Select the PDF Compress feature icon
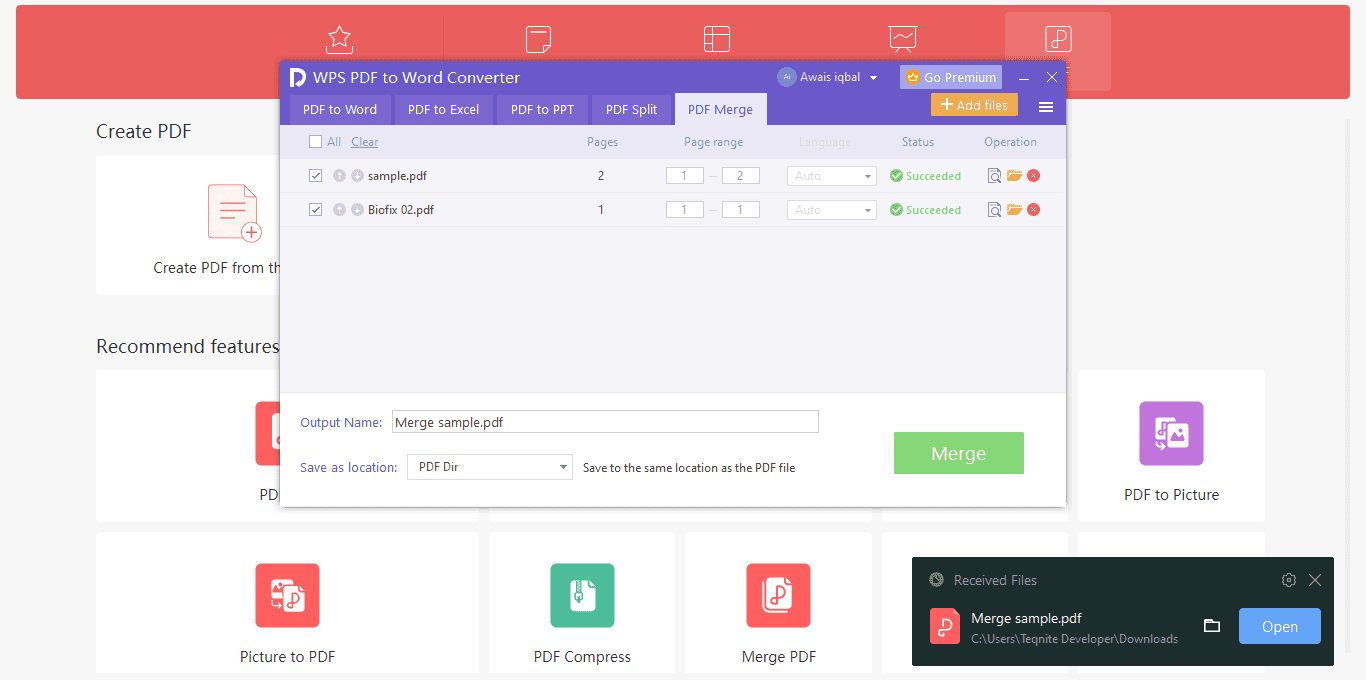1366x680 pixels. click(582, 596)
